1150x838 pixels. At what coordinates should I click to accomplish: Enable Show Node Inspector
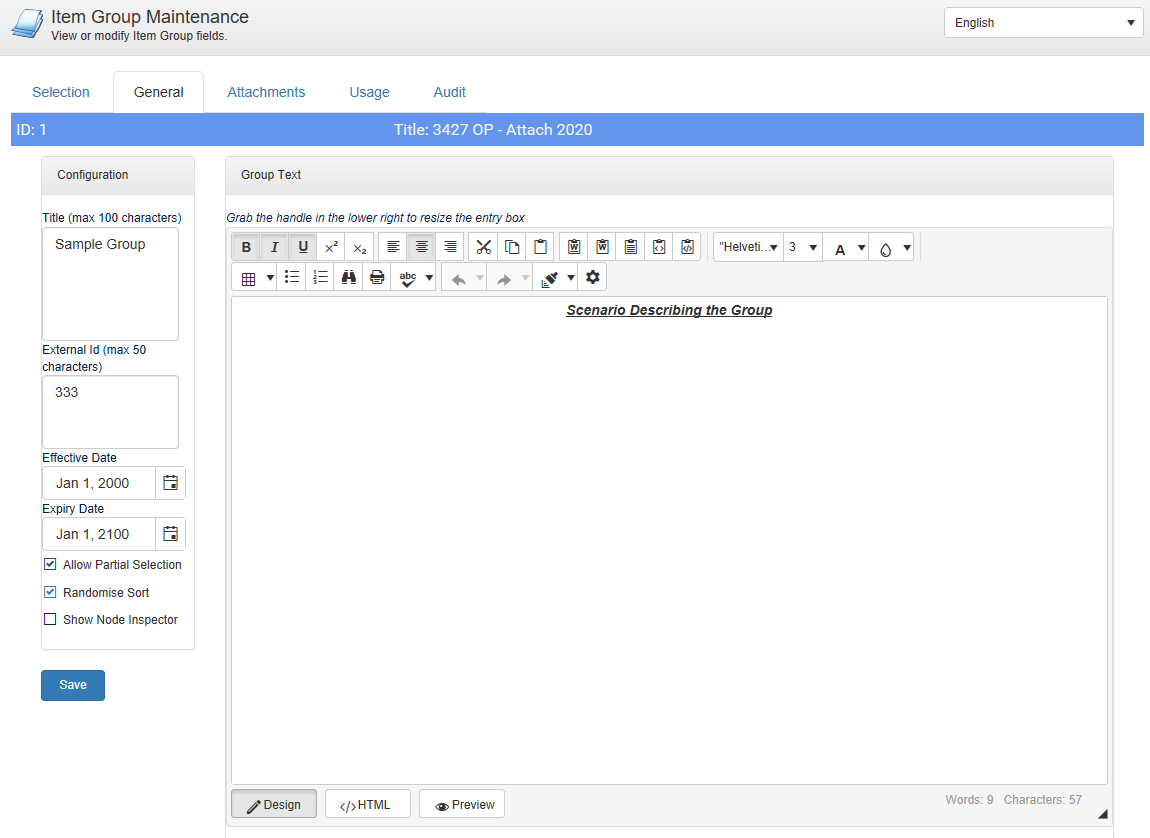pyautogui.click(x=50, y=619)
